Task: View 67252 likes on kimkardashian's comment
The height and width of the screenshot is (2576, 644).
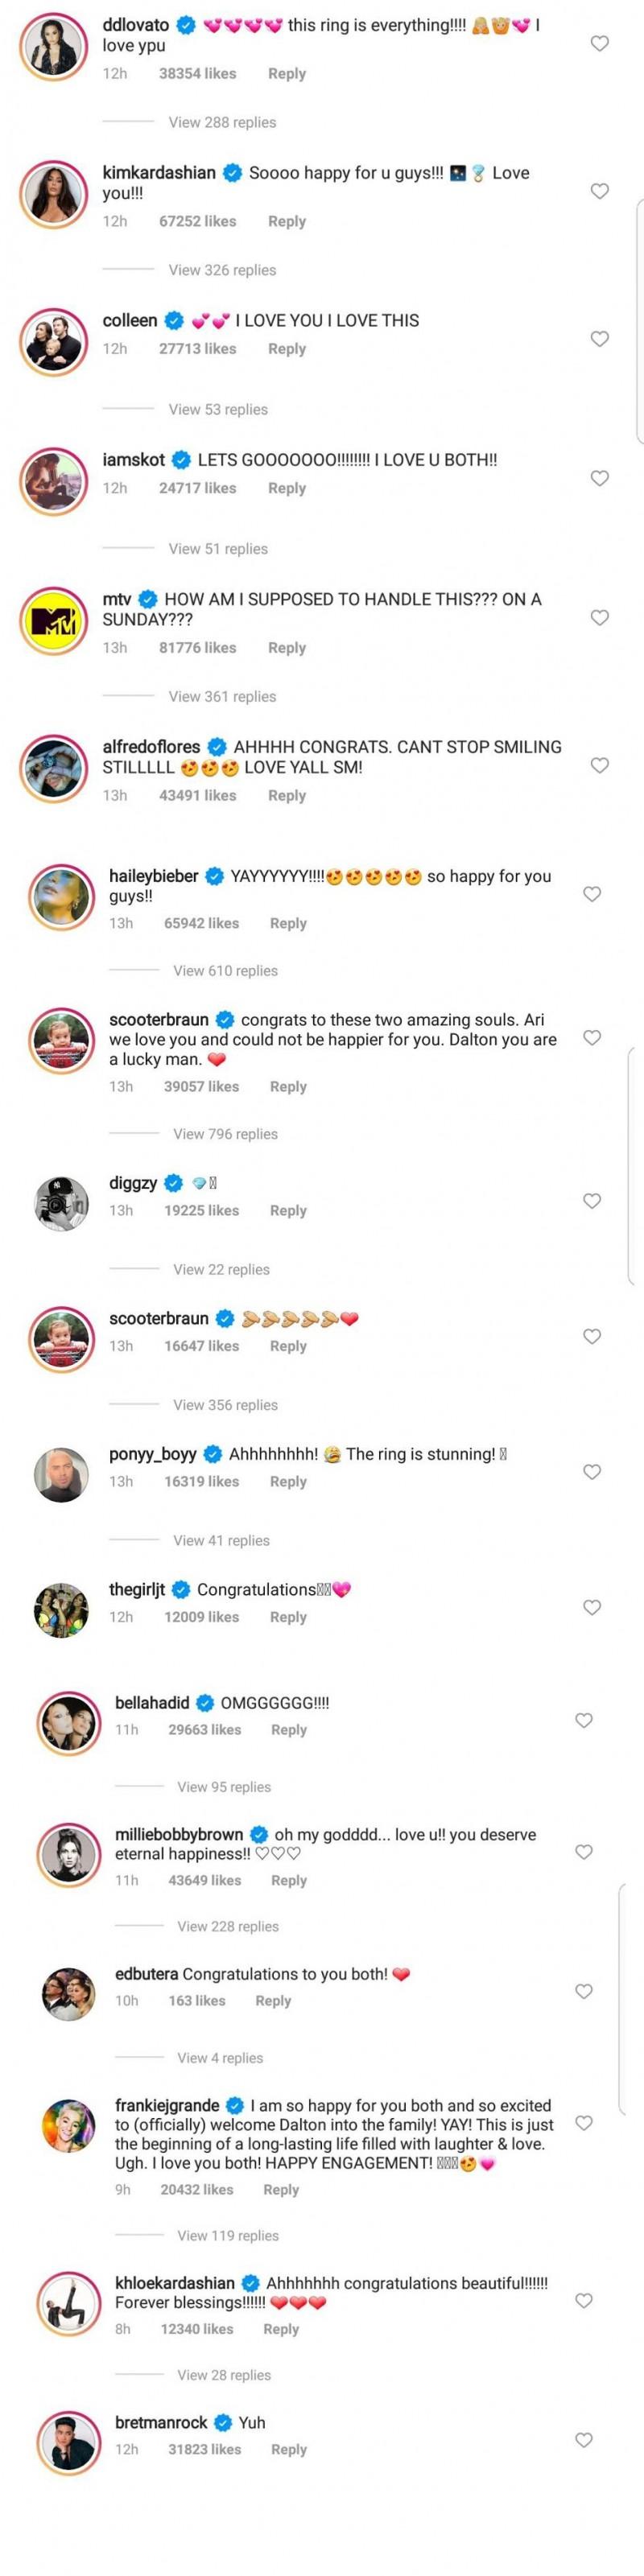Action: pyautogui.click(x=198, y=222)
